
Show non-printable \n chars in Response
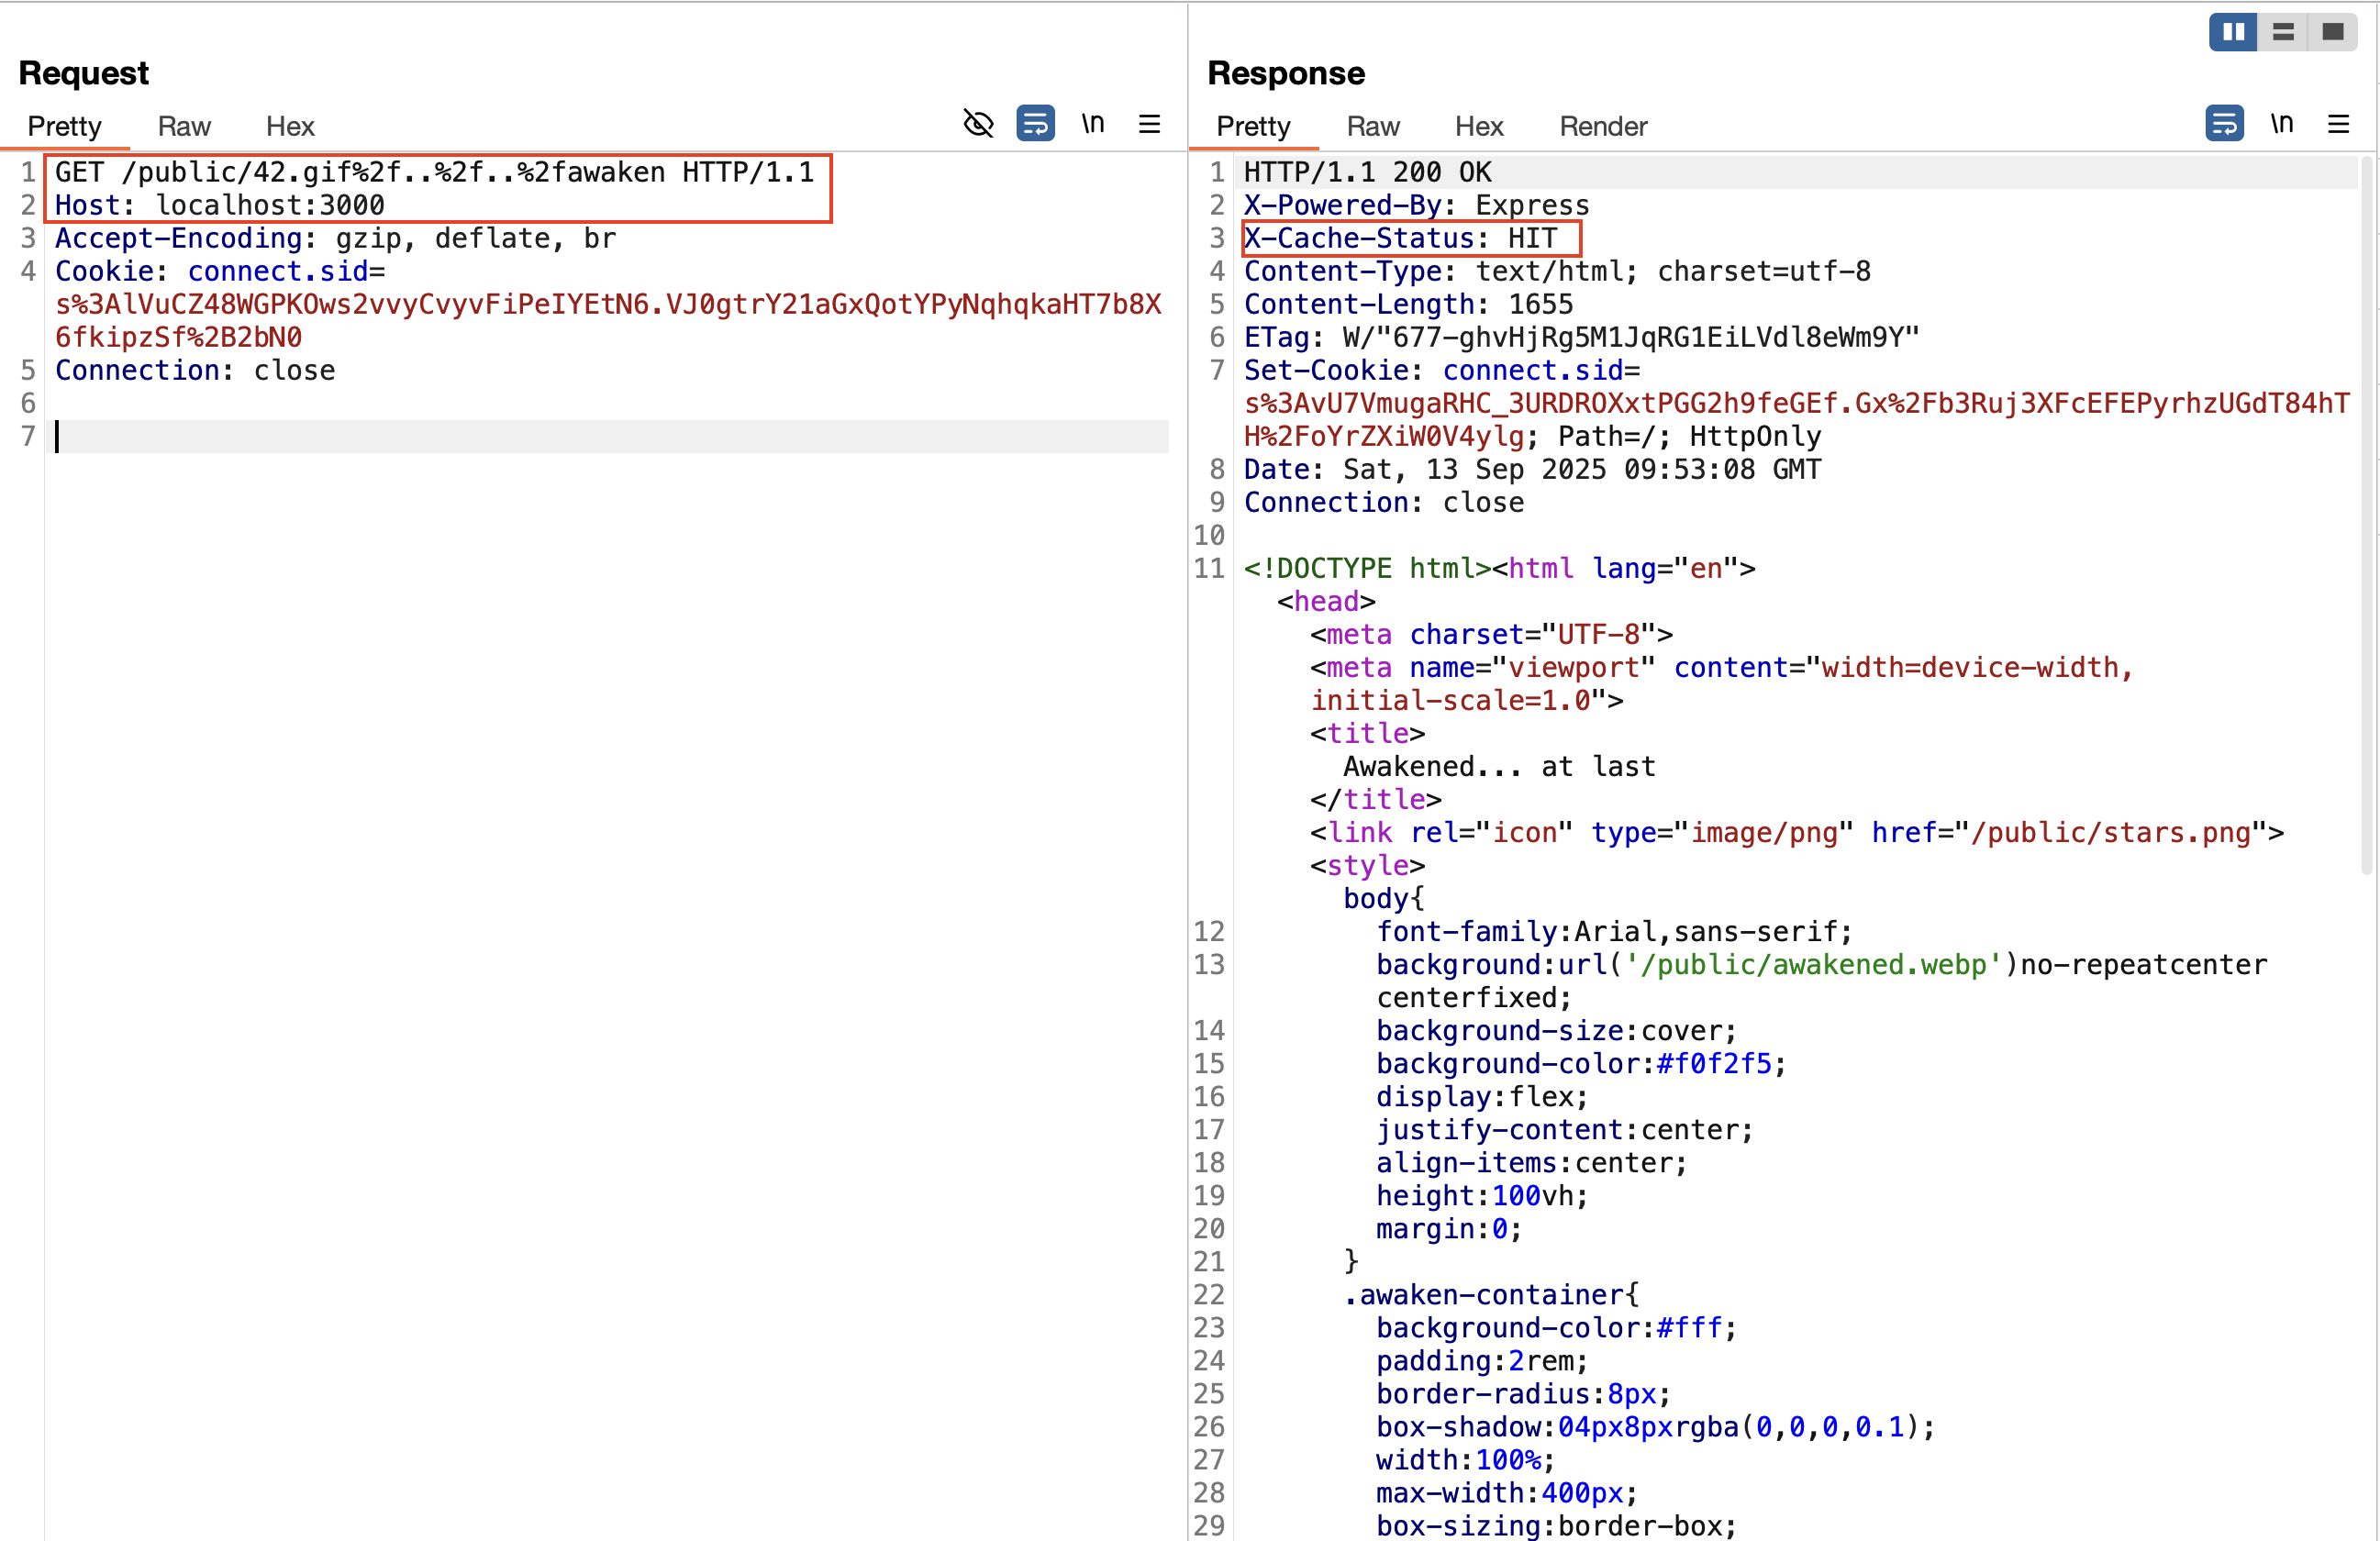tap(2281, 124)
